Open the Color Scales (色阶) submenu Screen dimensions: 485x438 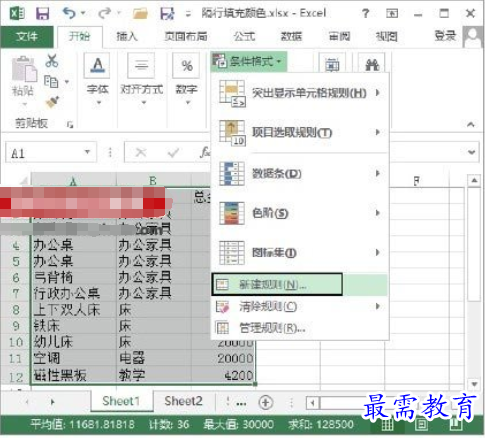click(x=300, y=213)
